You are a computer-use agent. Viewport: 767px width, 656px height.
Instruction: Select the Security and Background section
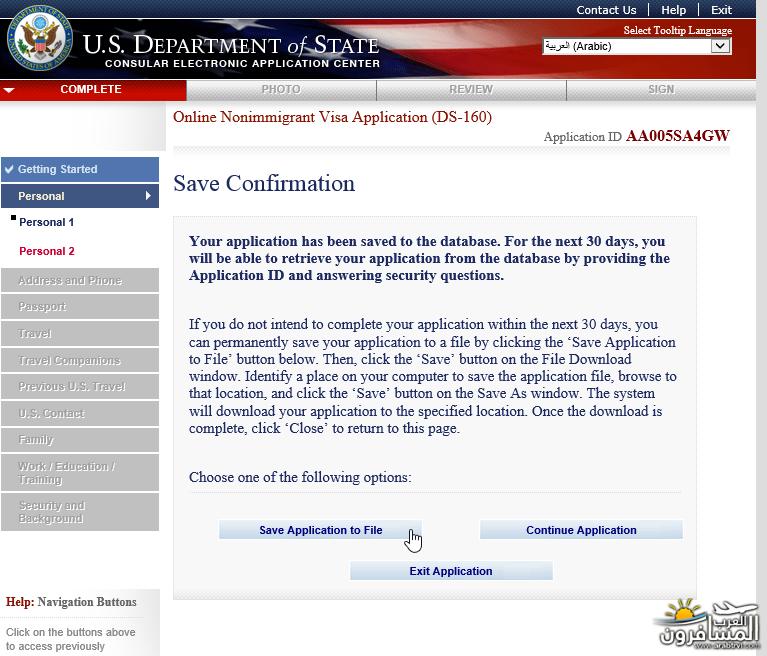tap(80, 512)
